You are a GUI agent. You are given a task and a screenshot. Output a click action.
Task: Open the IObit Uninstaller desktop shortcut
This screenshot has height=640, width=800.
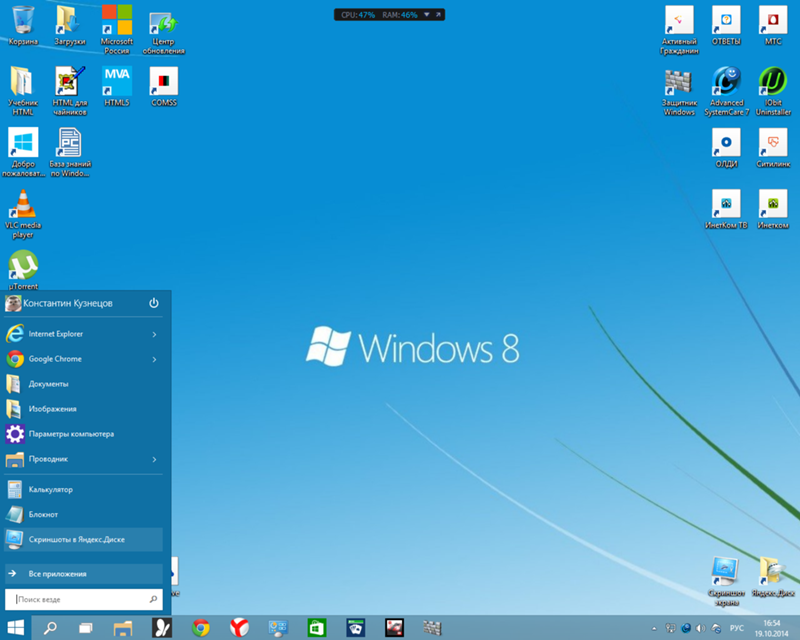(x=772, y=80)
